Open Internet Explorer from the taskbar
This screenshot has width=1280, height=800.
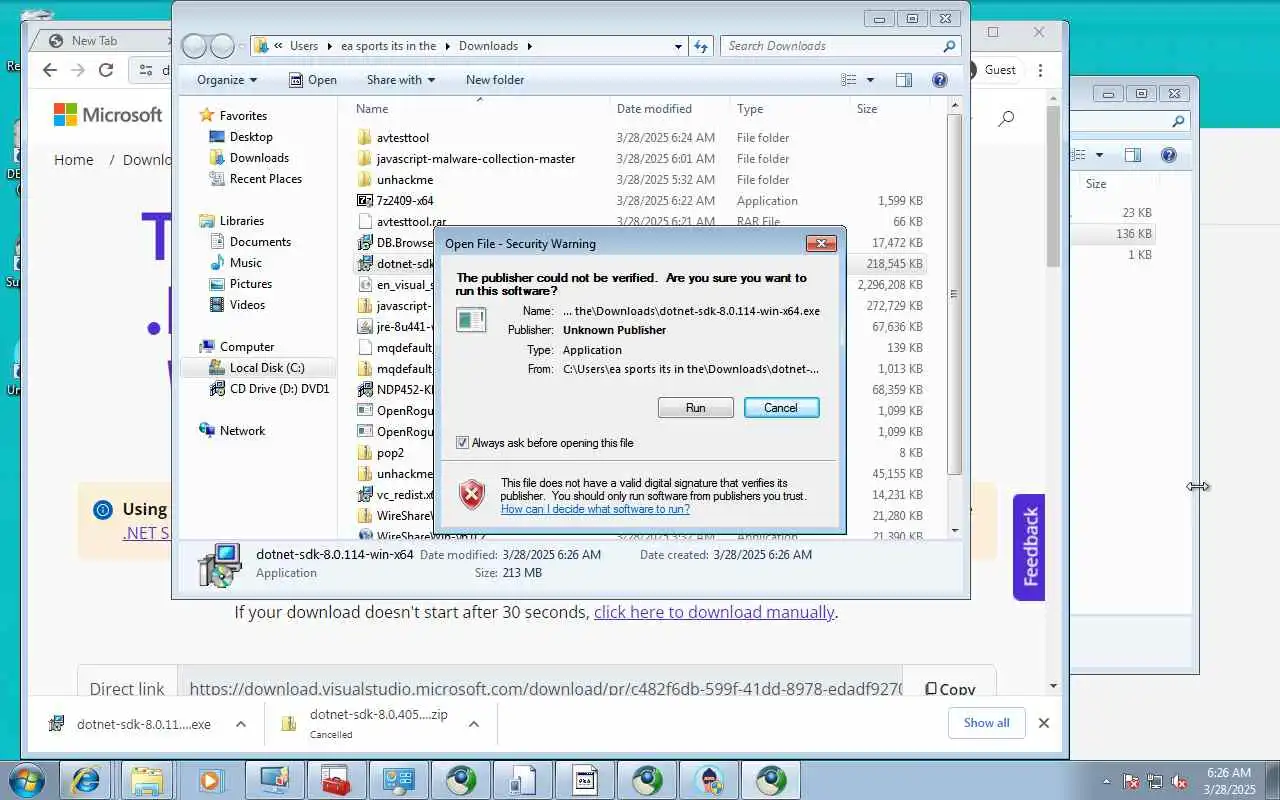[x=85, y=781]
